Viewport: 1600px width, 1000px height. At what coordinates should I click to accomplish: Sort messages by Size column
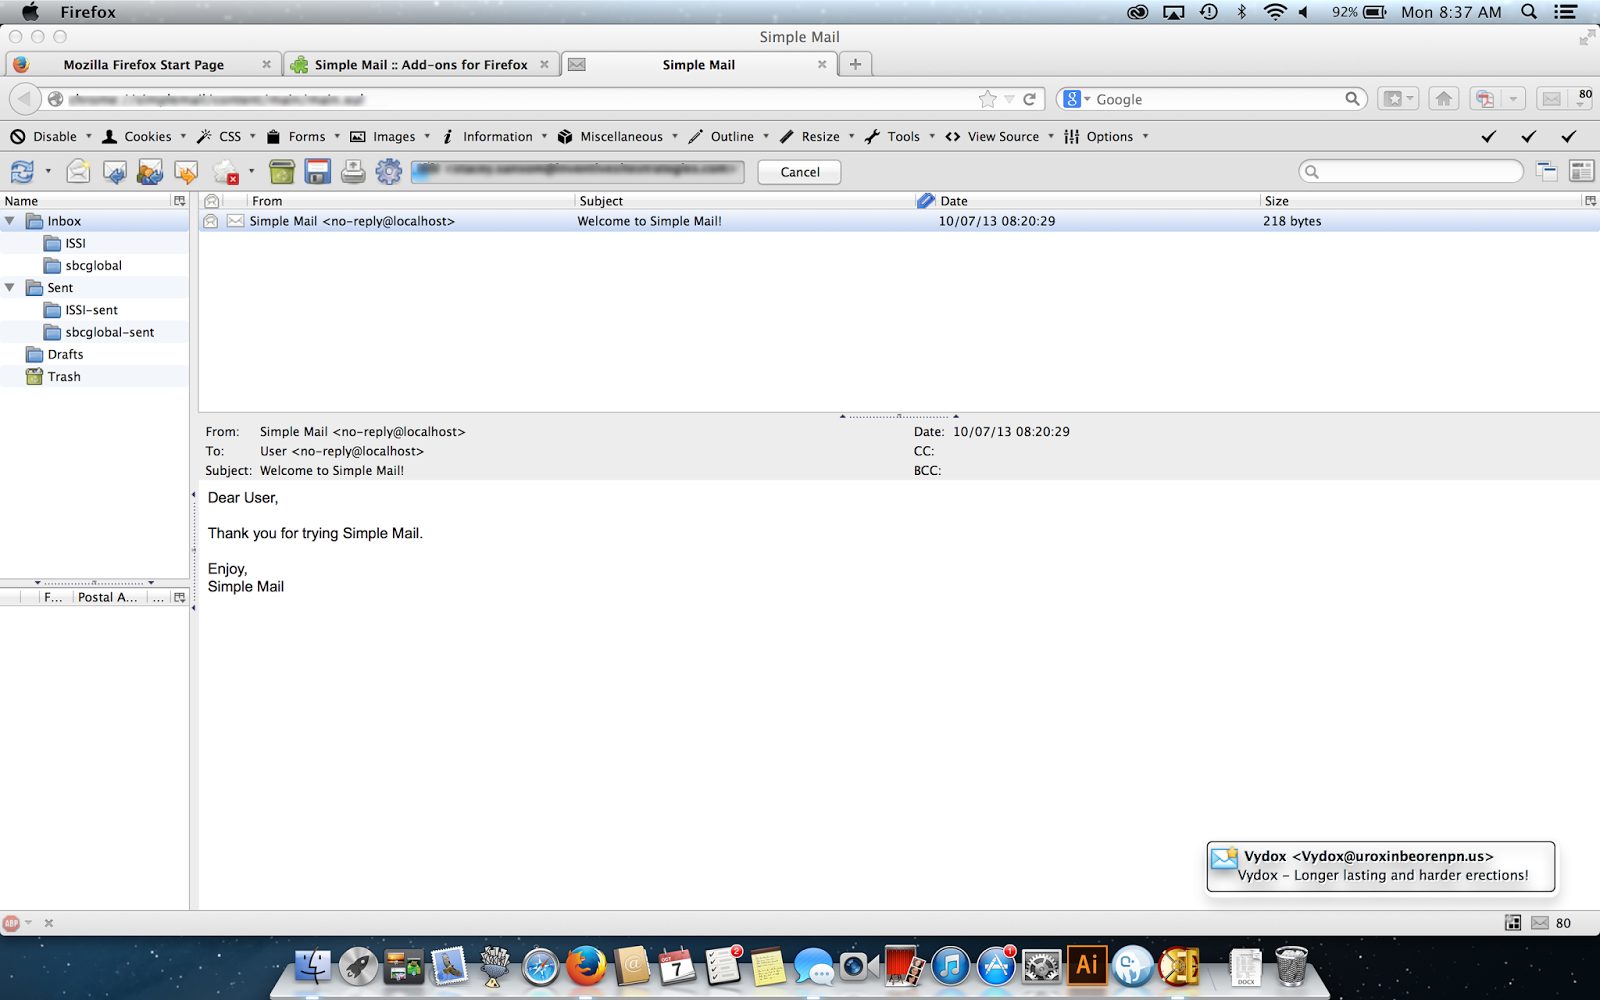(1420, 201)
